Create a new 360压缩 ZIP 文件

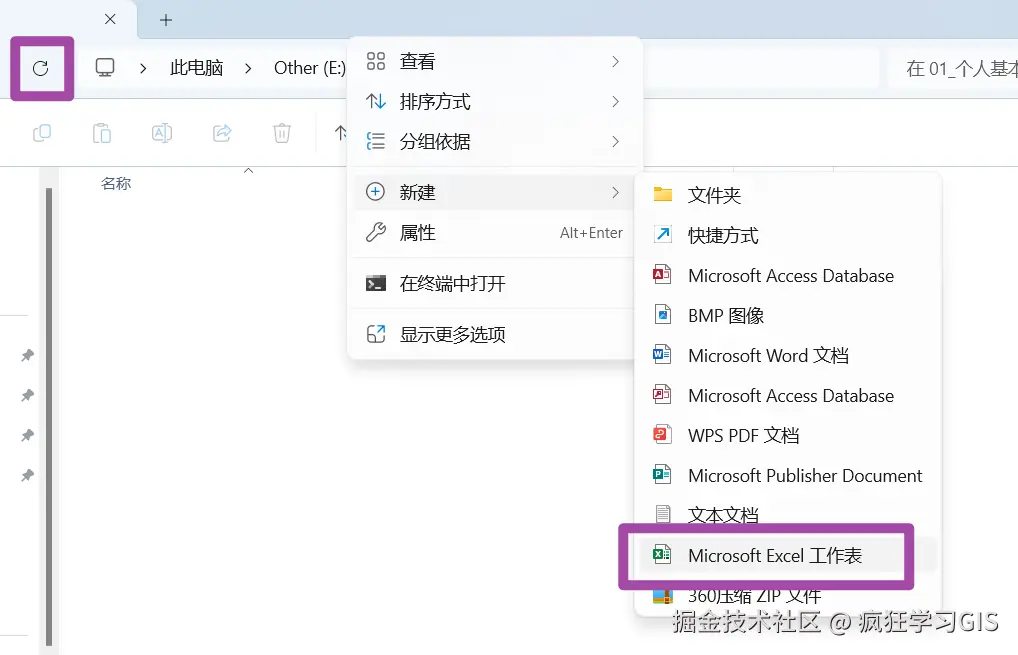click(788, 595)
